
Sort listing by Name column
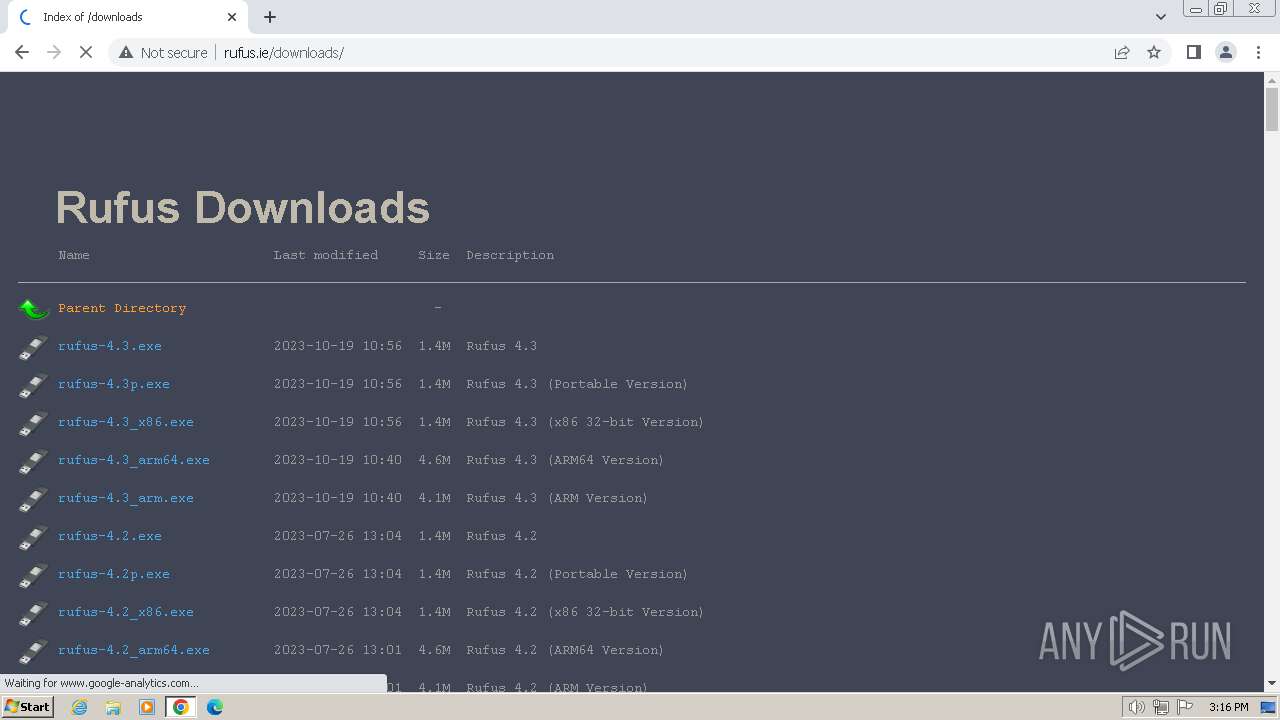(74, 255)
